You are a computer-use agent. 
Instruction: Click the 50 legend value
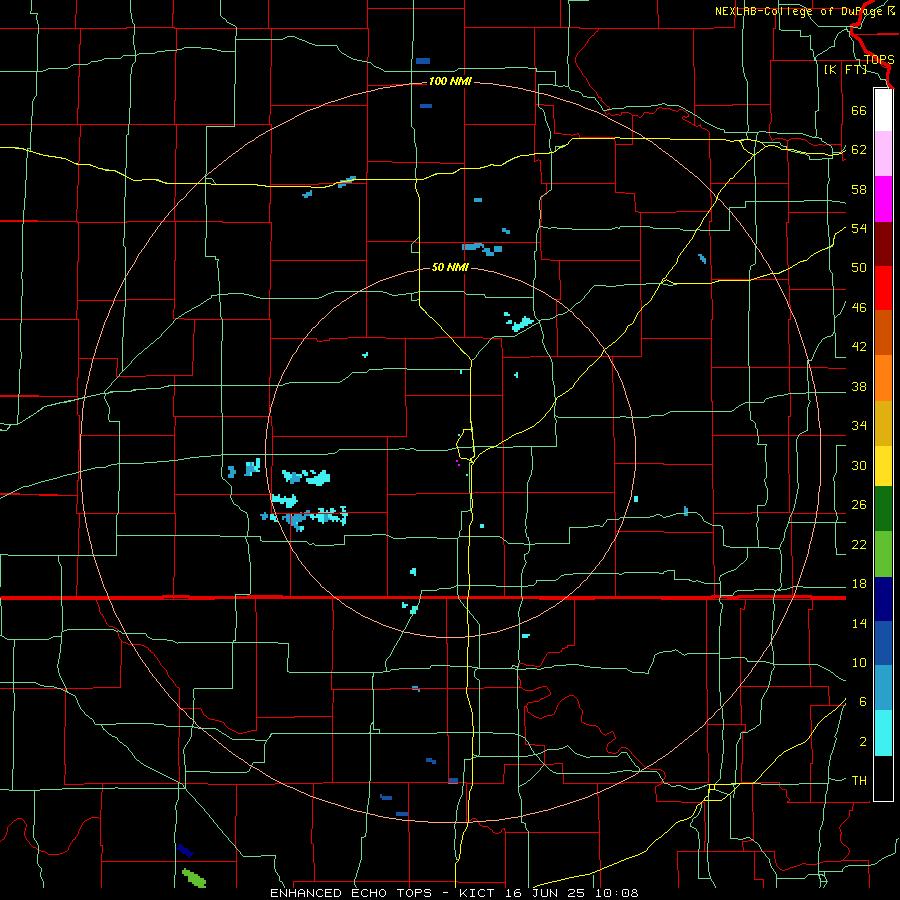coord(859,268)
